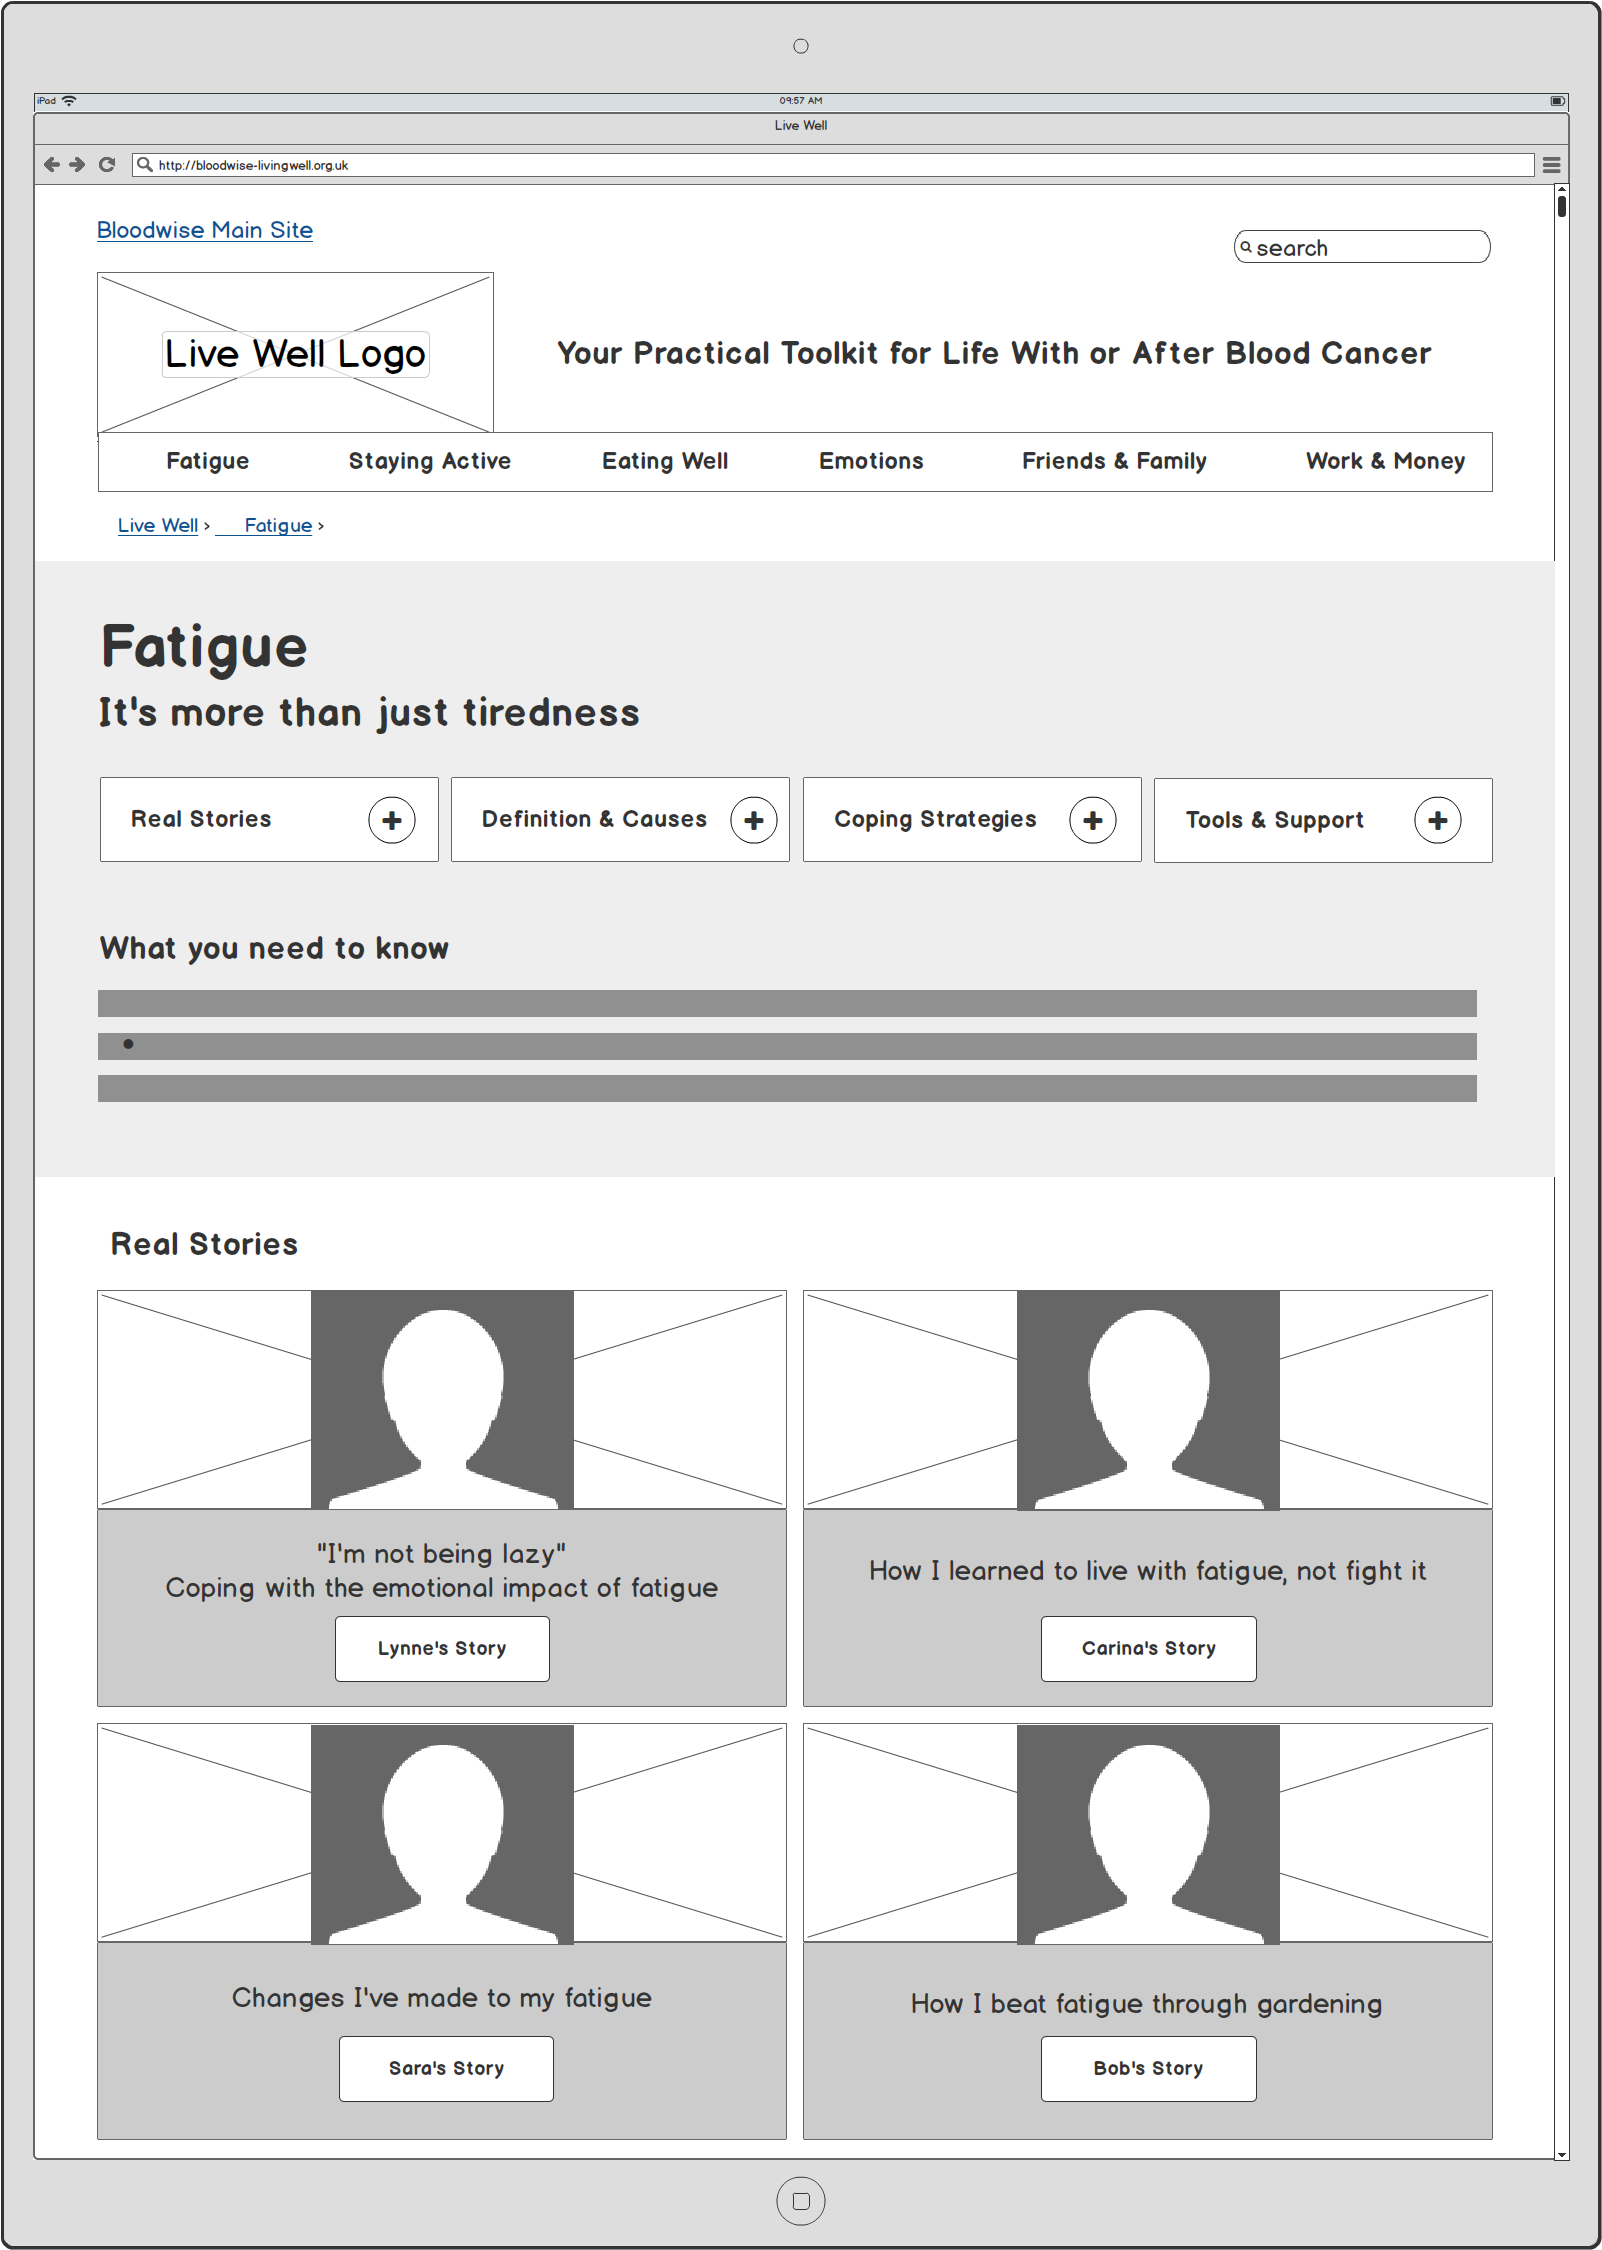Click the scrollbar down arrow

point(1562,2155)
